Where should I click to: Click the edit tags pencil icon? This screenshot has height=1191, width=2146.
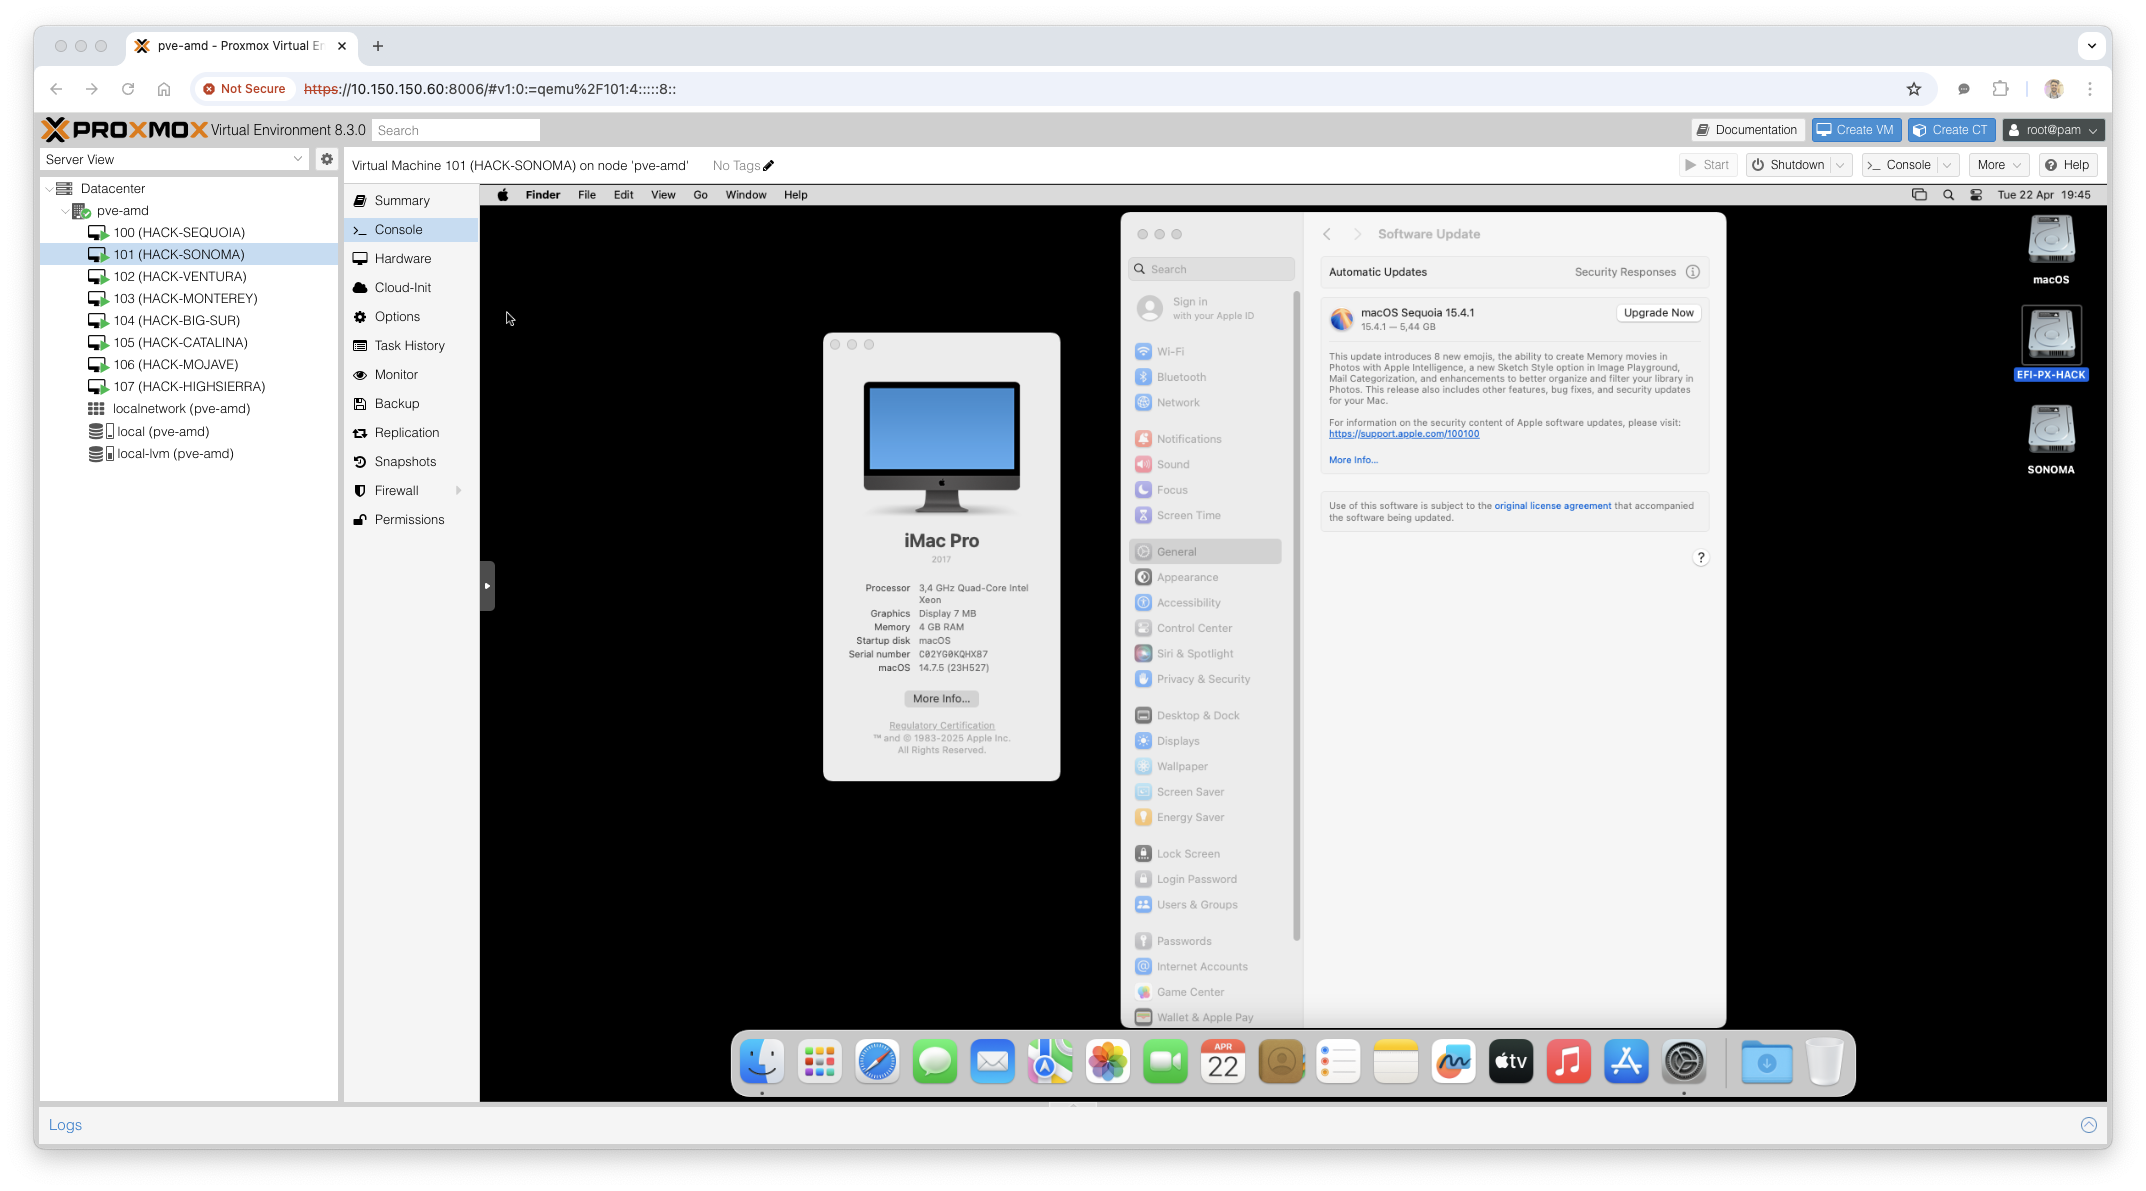(769, 166)
